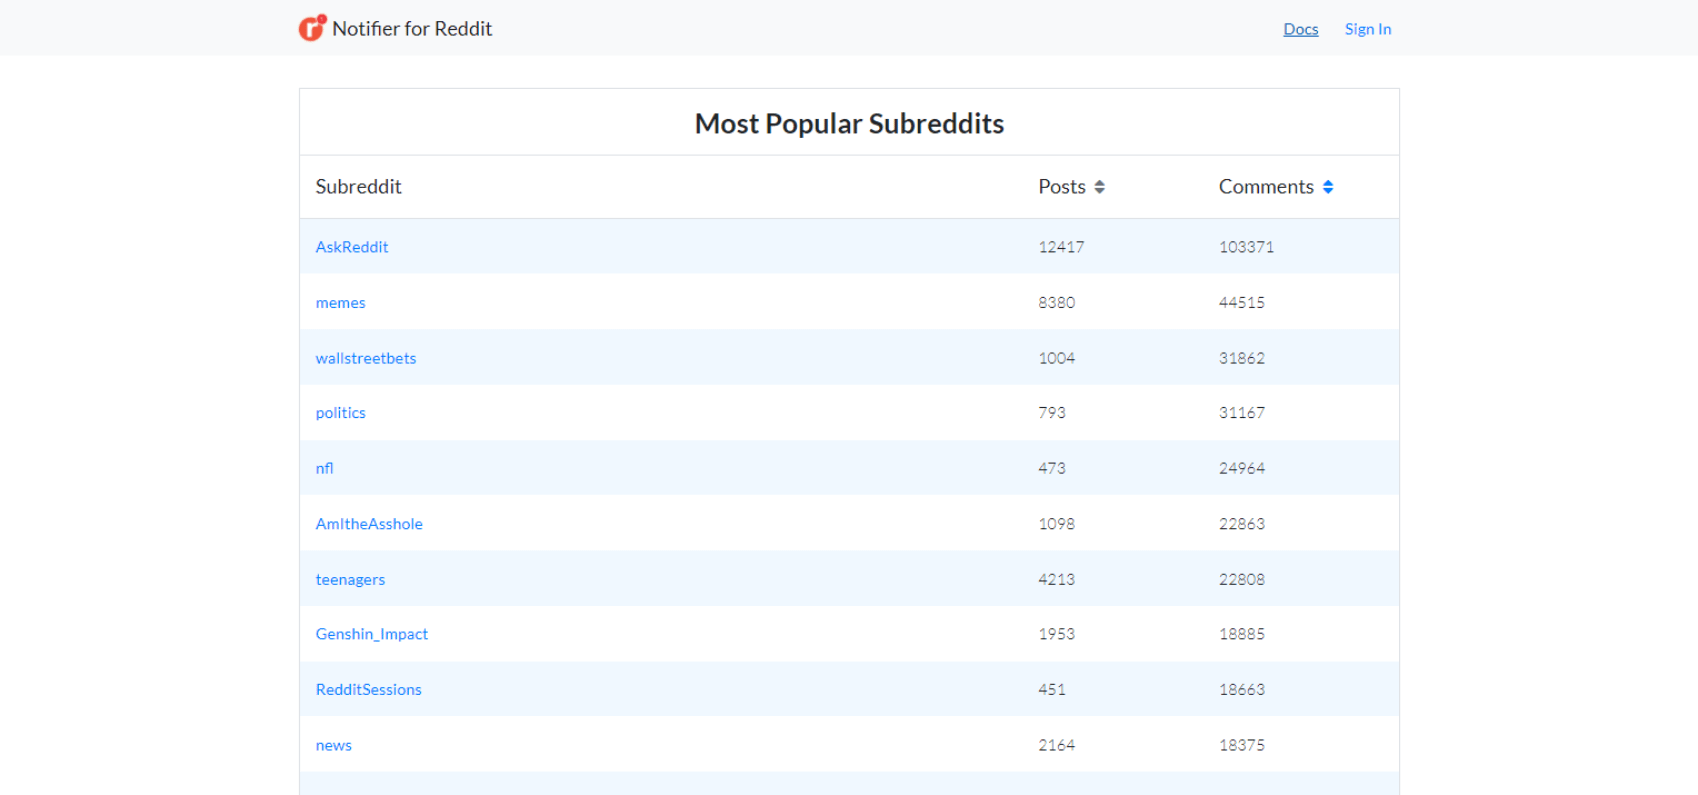This screenshot has width=1698, height=795.
Task: Open the nfl subreddit link
Action: 324,468
